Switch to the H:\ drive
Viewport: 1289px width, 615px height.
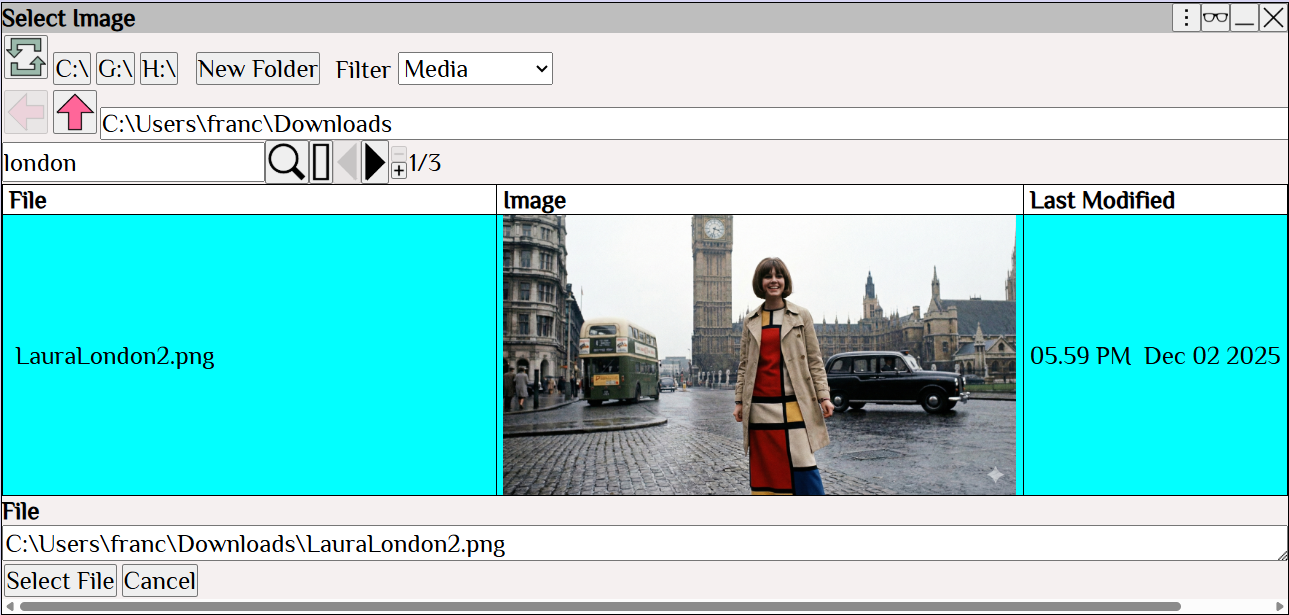point(159,69)
